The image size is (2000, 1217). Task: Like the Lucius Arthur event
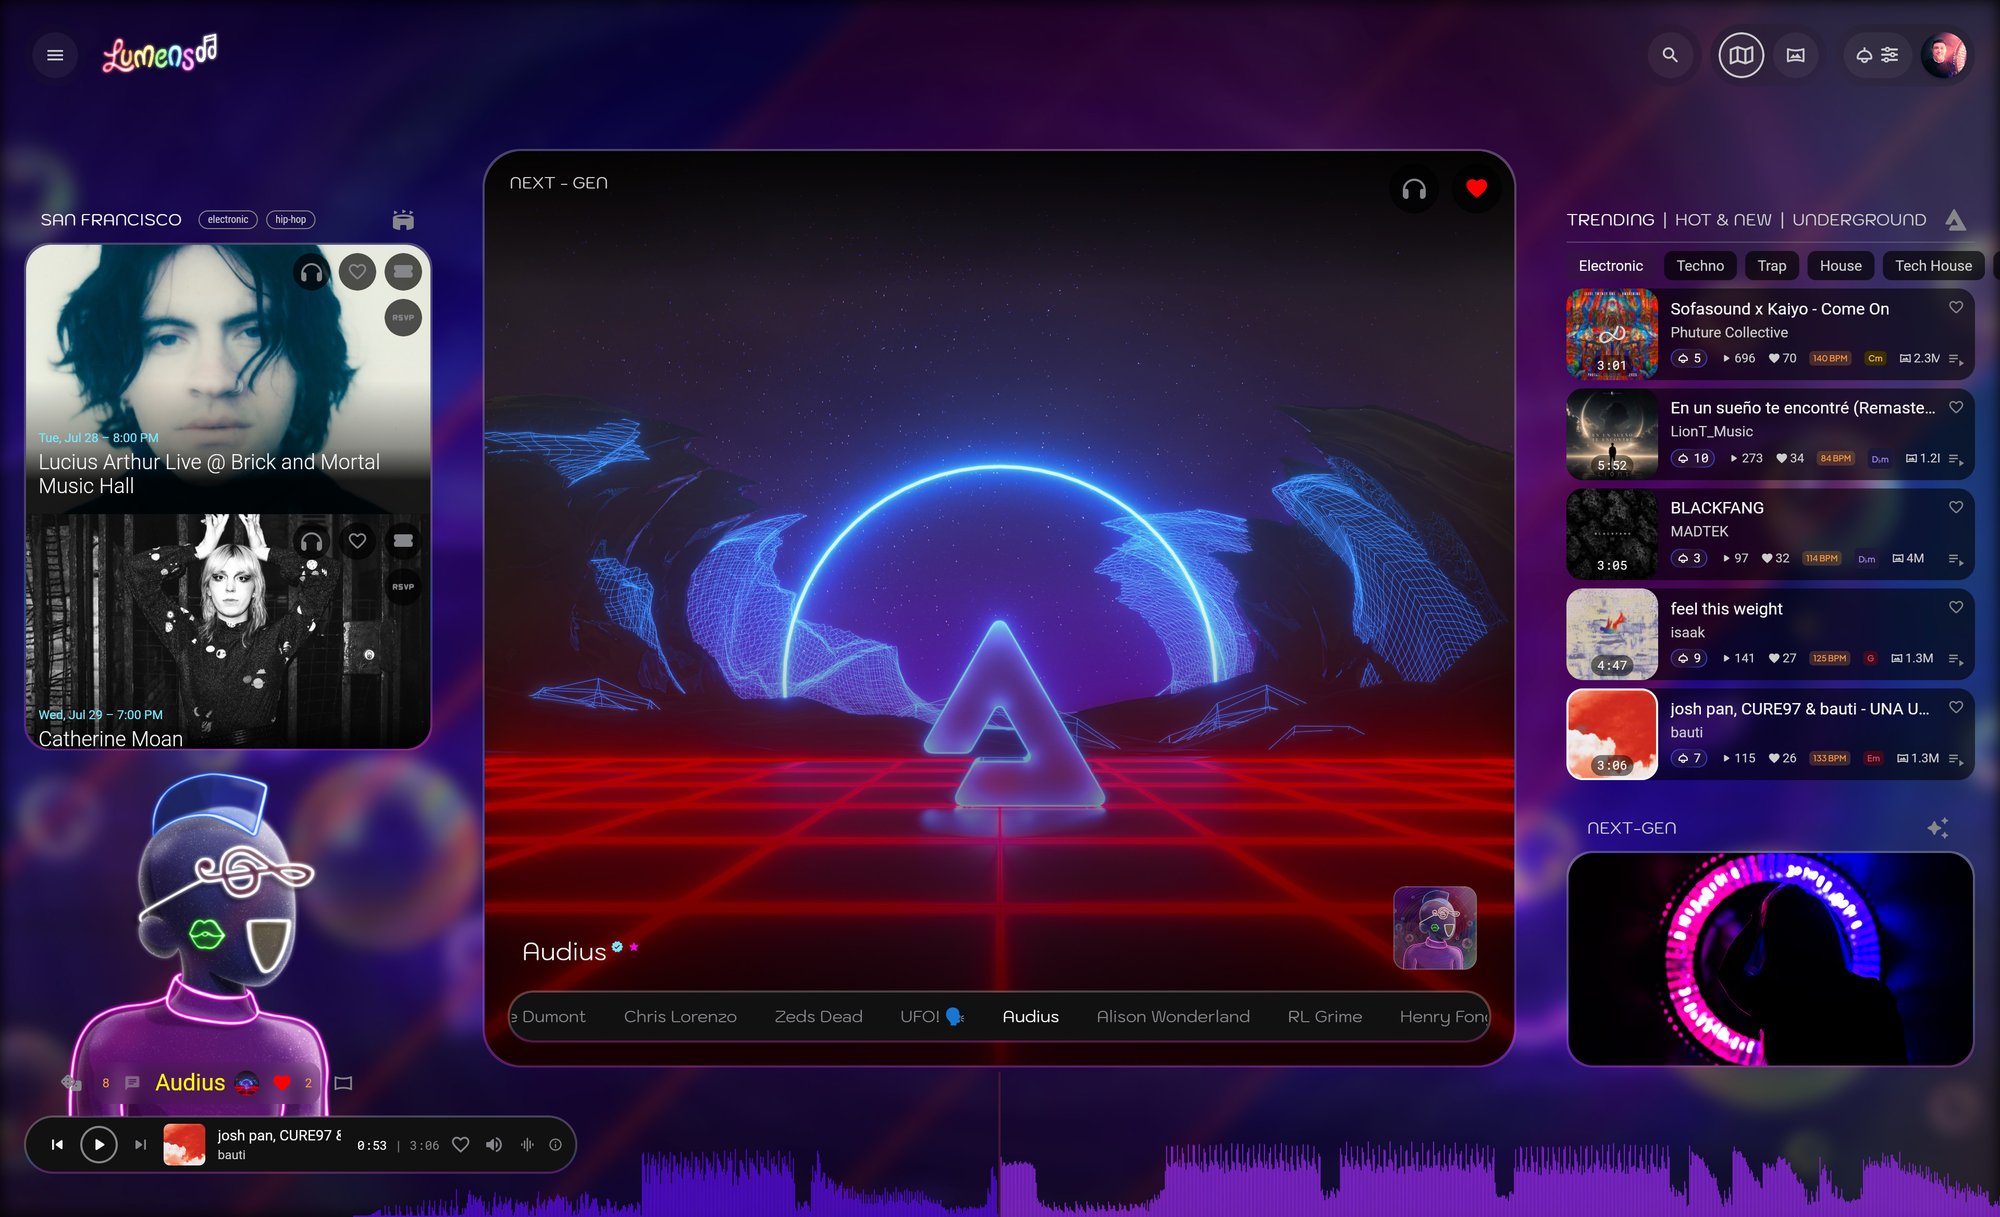[357, 272]
